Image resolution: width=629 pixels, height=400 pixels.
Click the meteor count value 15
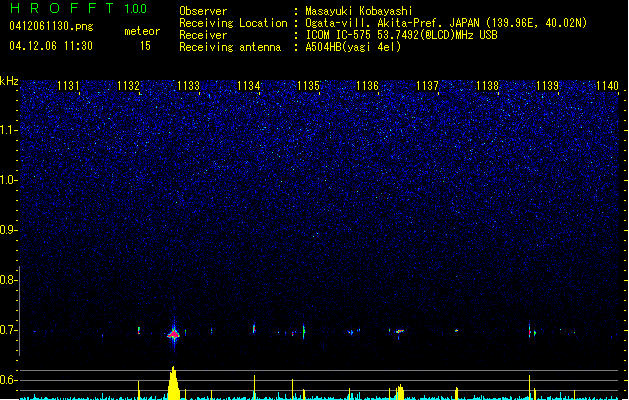[145, 46]
